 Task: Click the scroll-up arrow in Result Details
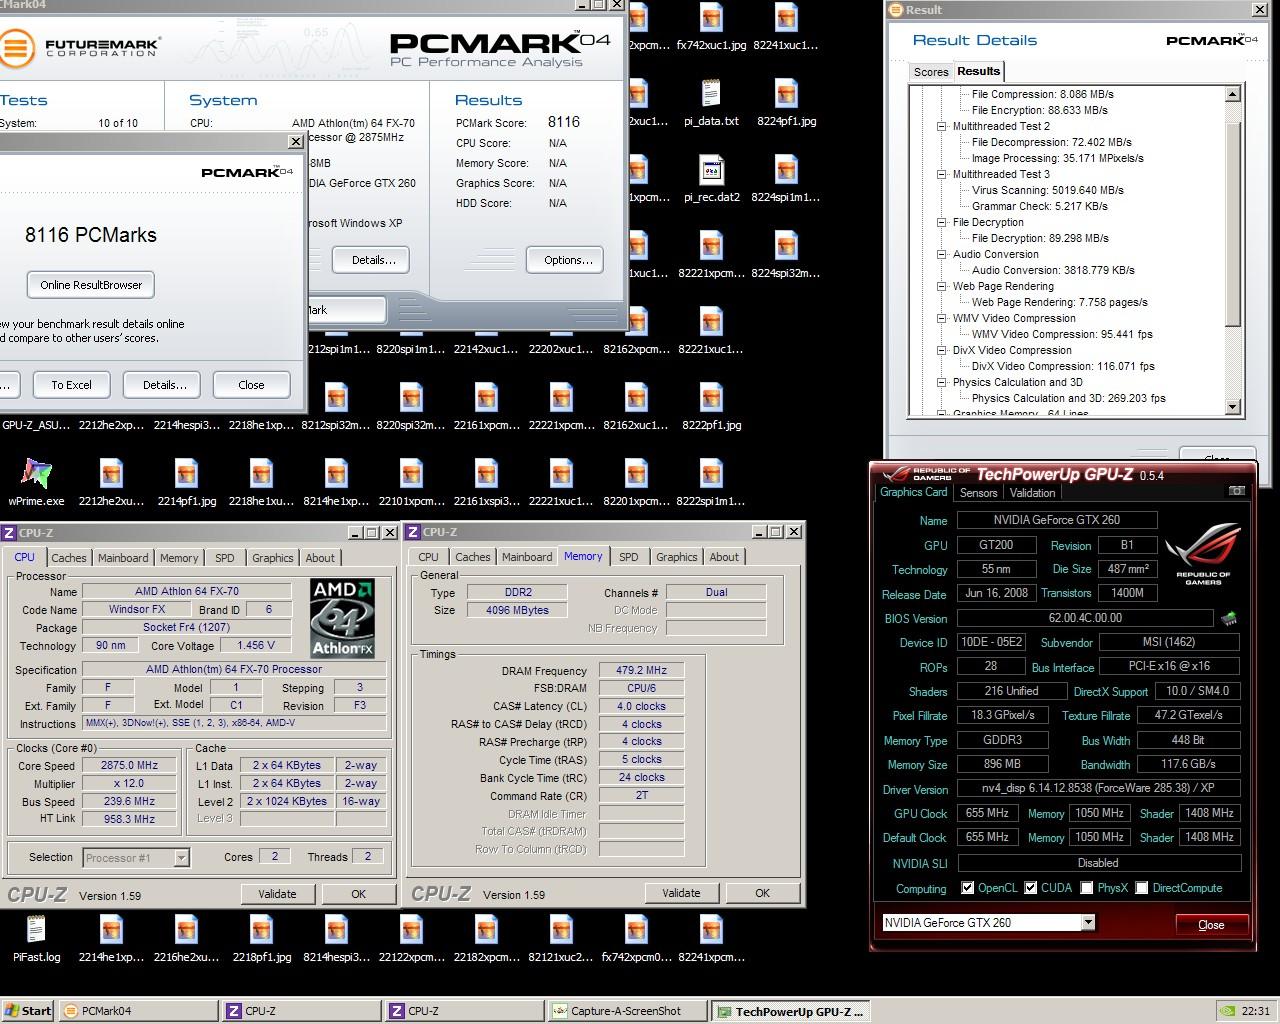click(1232, 94)
